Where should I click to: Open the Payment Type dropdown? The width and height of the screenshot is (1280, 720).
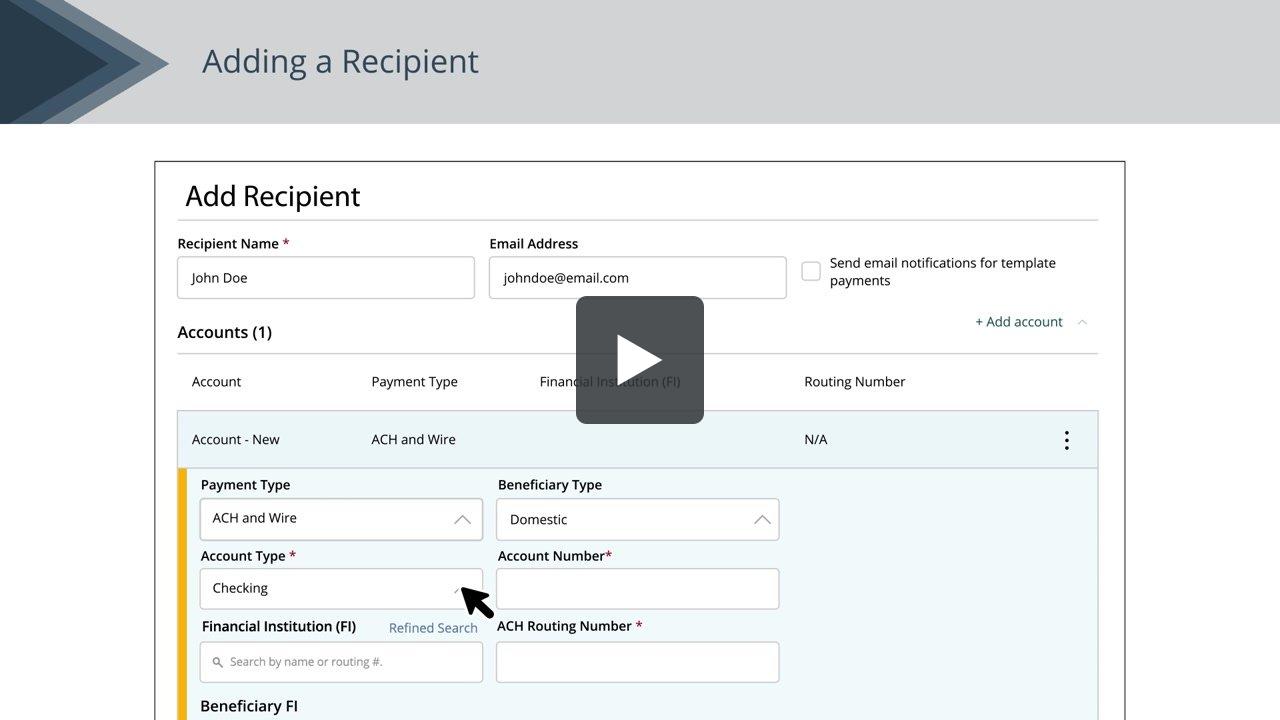[x=341, y=519]
